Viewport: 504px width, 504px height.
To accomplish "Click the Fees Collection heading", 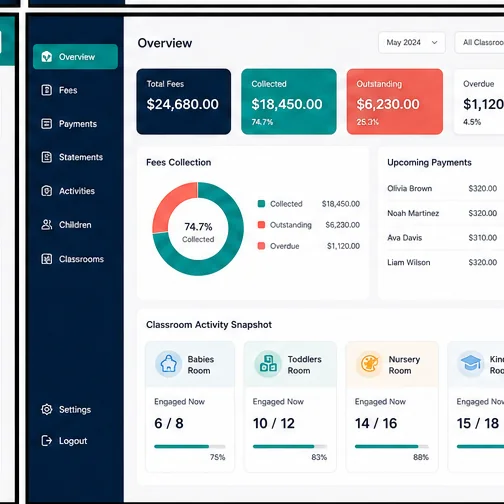I will [179, 162].
